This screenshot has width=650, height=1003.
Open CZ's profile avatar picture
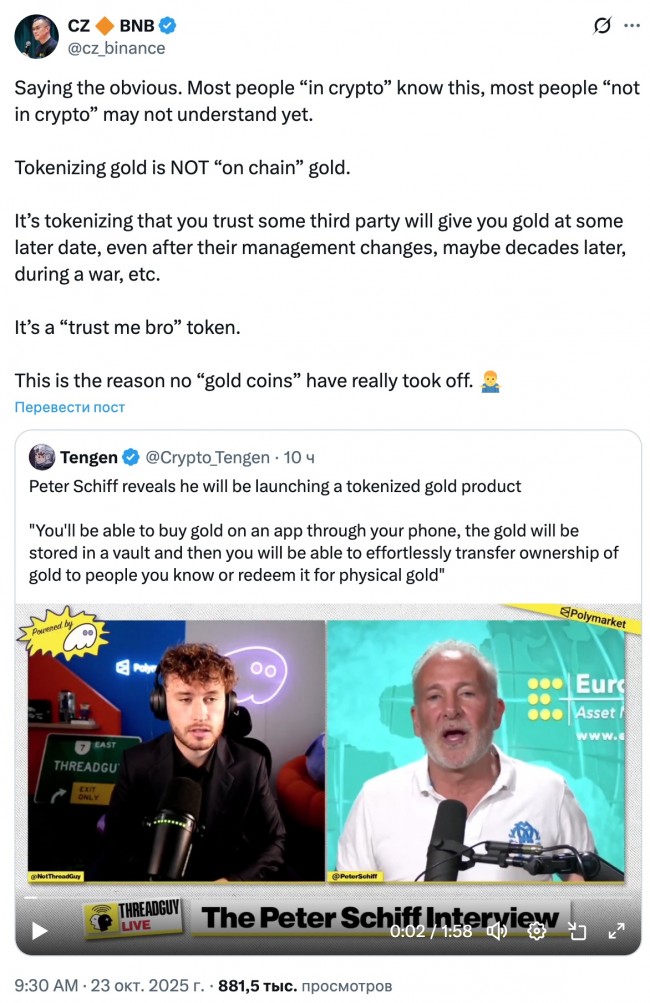click(36, 36)
